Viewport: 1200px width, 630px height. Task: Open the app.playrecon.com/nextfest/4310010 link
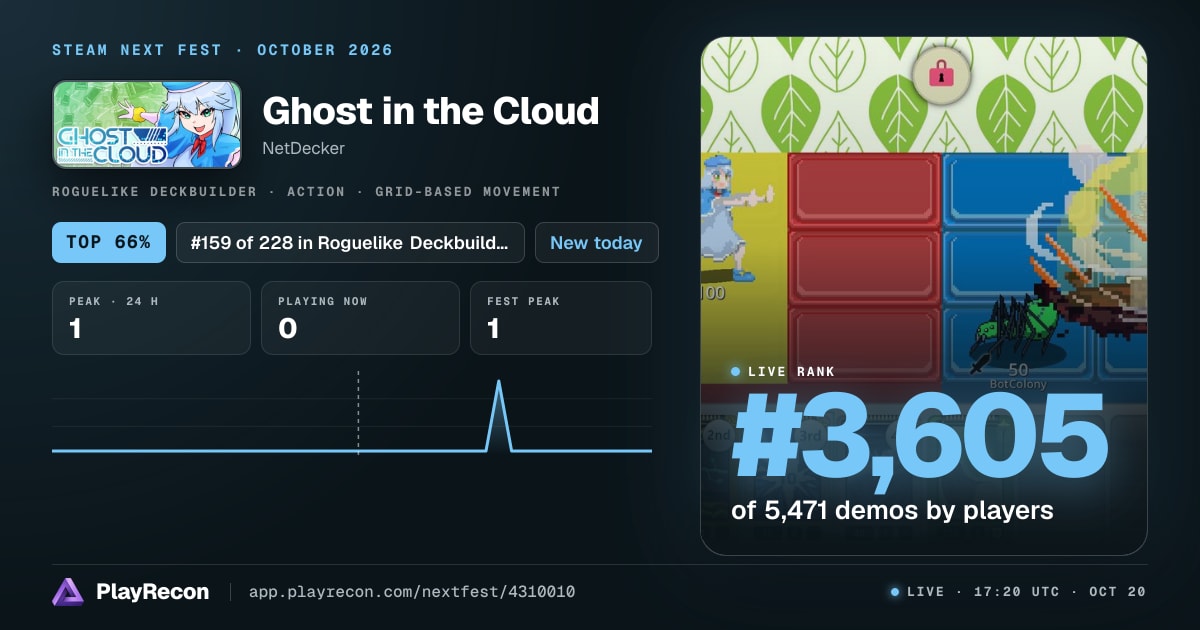tap(411, 592)
